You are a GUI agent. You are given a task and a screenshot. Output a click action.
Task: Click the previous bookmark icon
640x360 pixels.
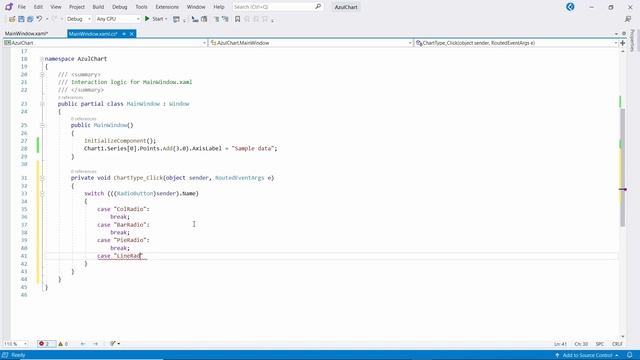coord(247,19)
